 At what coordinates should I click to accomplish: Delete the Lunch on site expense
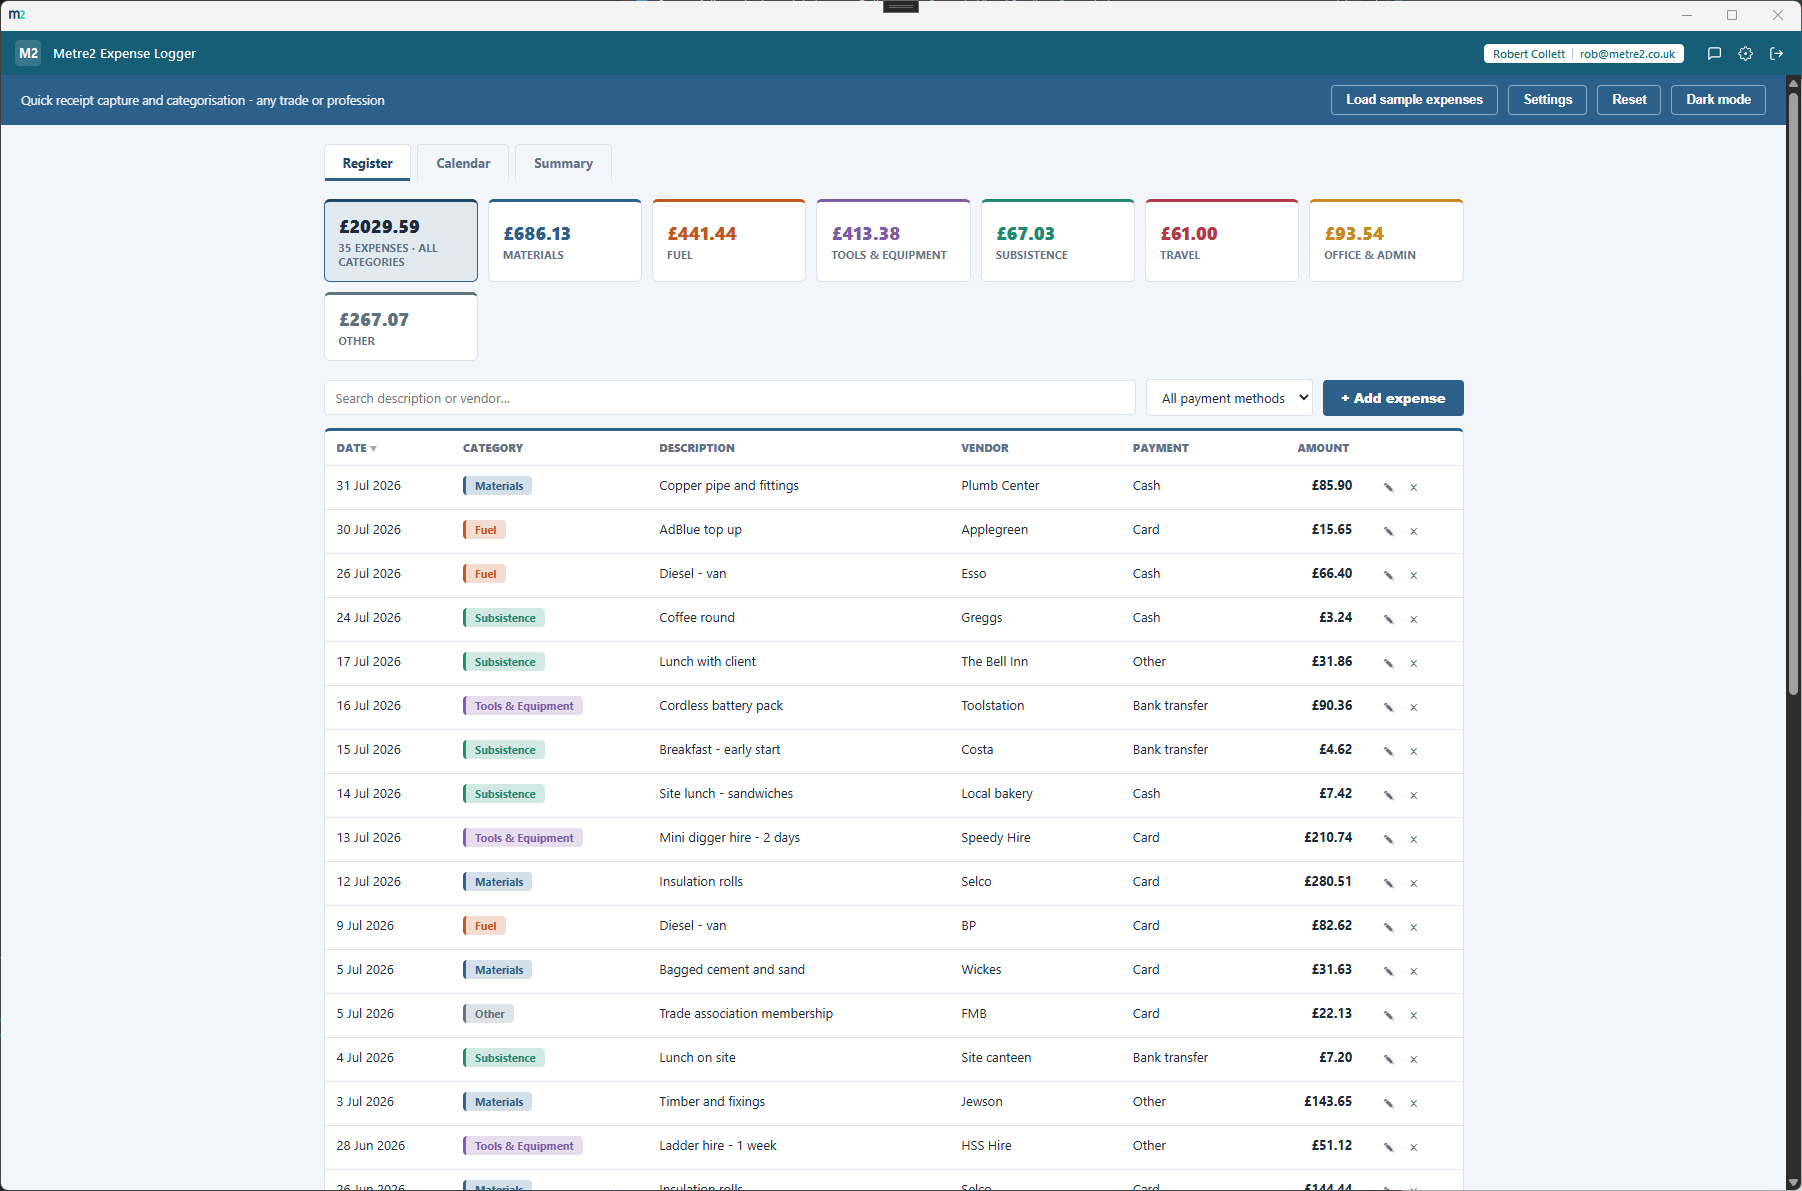[1414, 1059]
